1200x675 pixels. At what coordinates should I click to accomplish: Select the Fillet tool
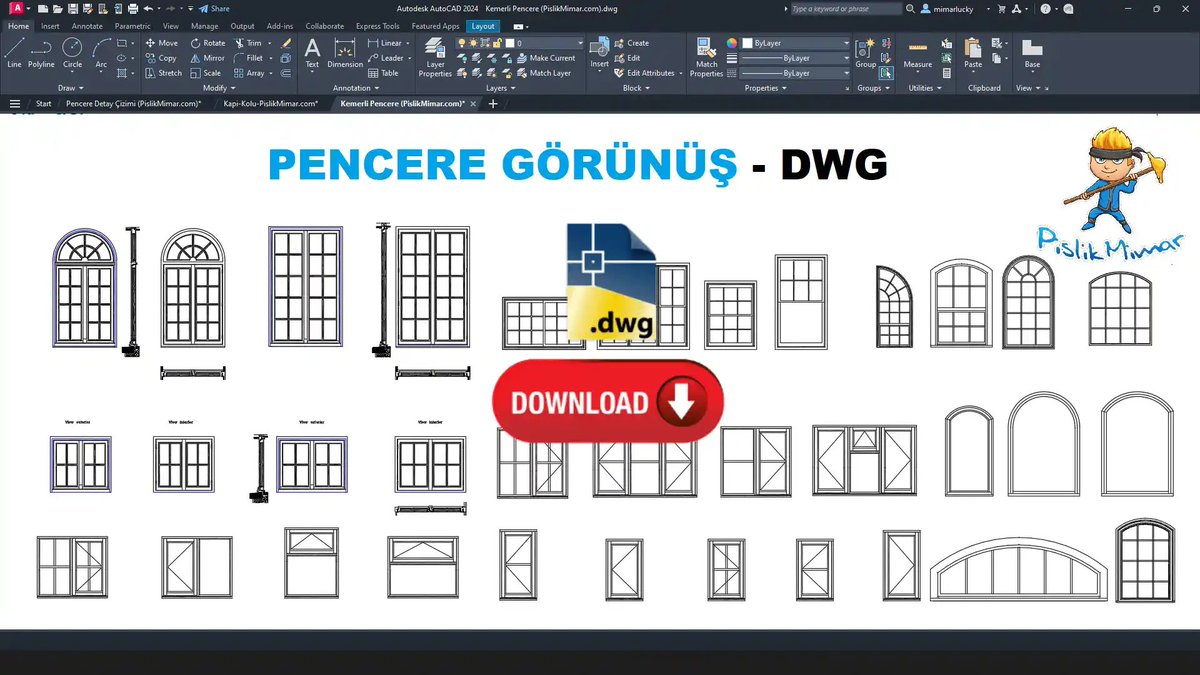[248, 58]
